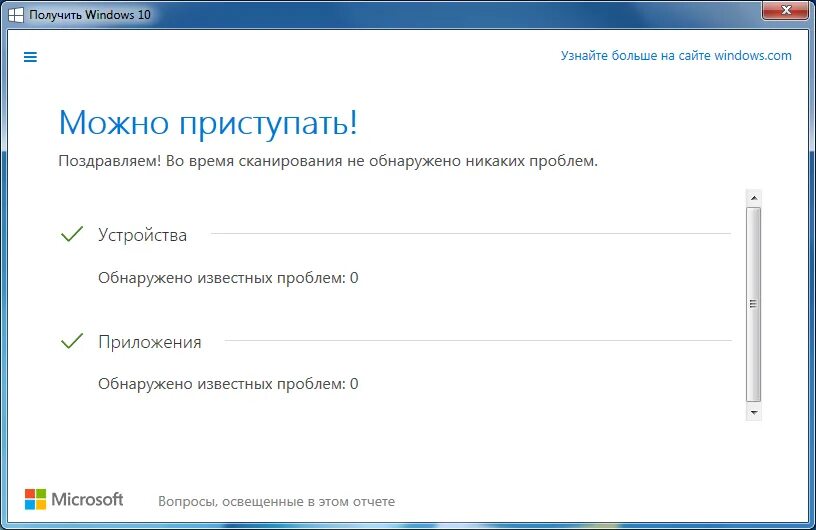The height and width of the screenshot is (530, 816).
Task: Click the Можно приступать! heading
Action: coord(208,124)
